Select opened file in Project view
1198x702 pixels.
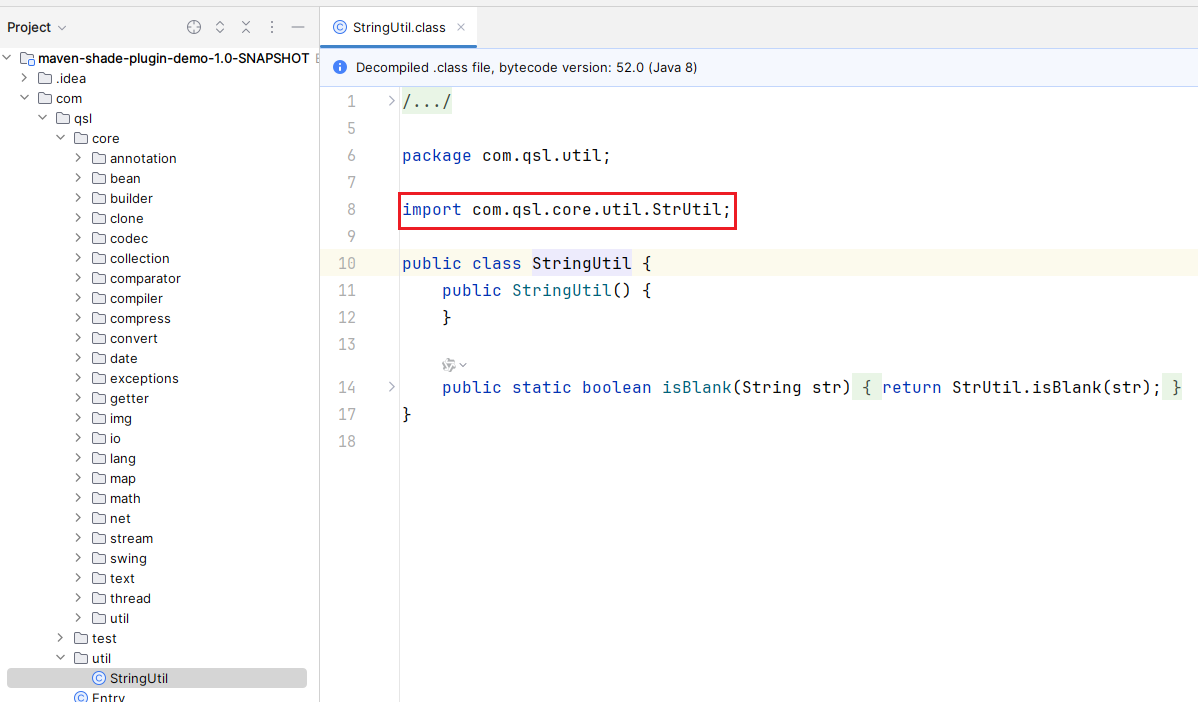click(x=193, y=27)
